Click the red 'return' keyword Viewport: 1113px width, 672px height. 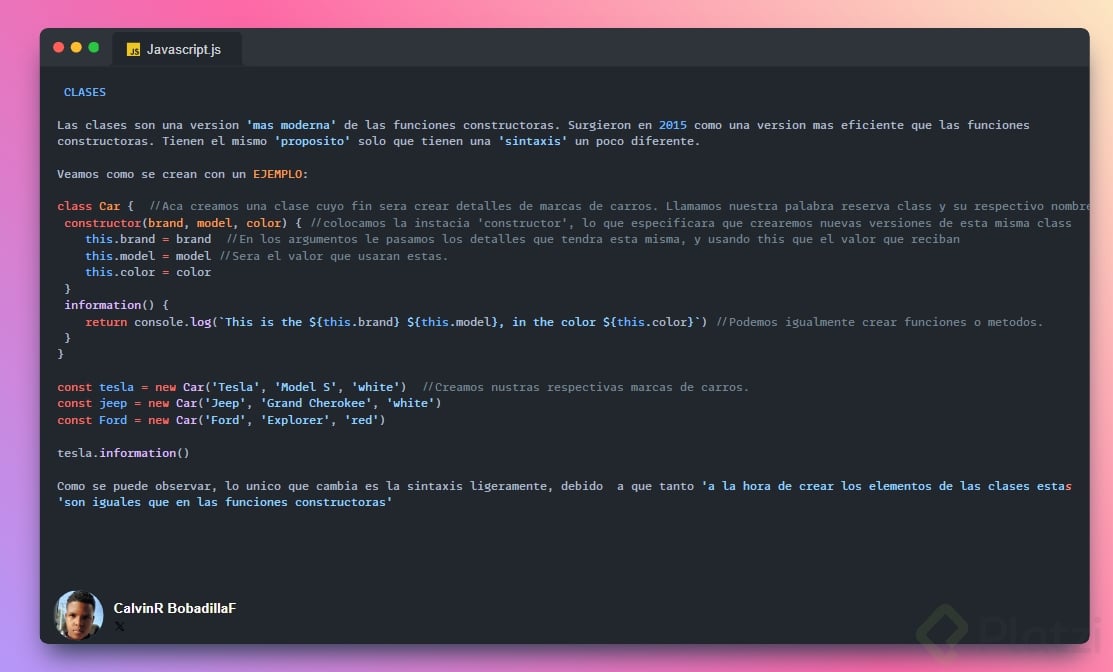click(106, 322)
